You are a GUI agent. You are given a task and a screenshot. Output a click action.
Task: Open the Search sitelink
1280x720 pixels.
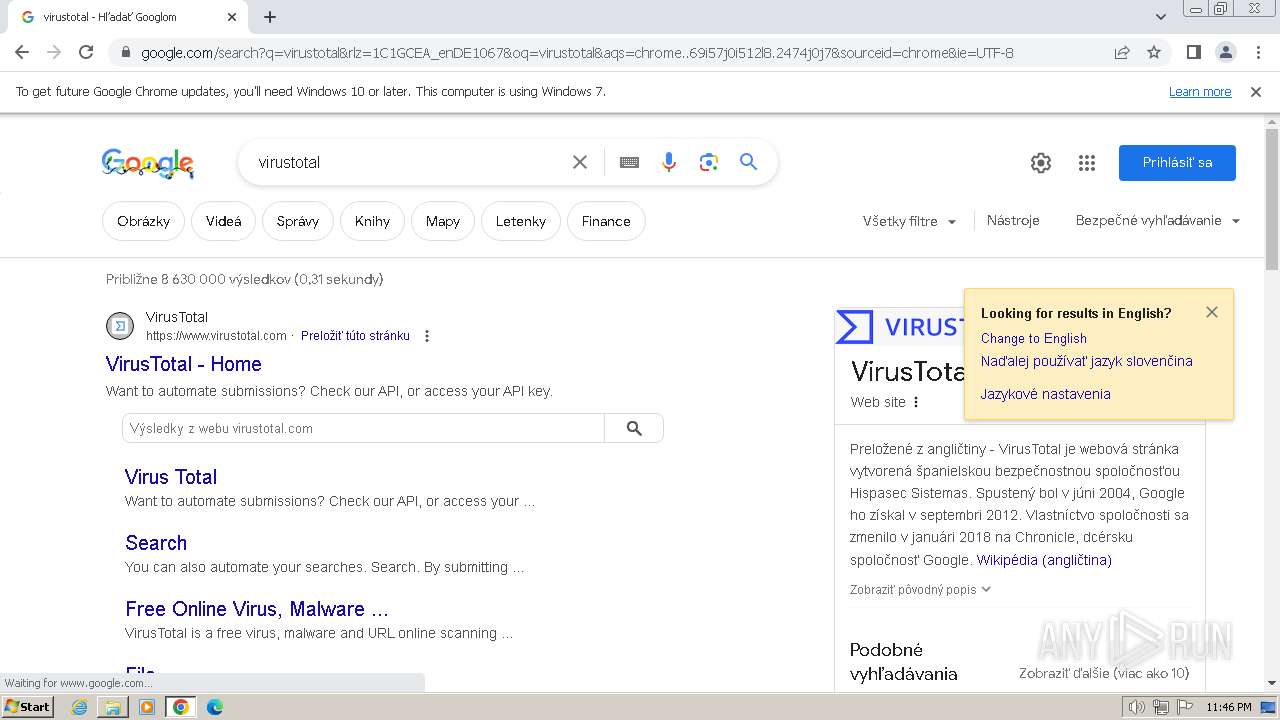tap(156, 543)
